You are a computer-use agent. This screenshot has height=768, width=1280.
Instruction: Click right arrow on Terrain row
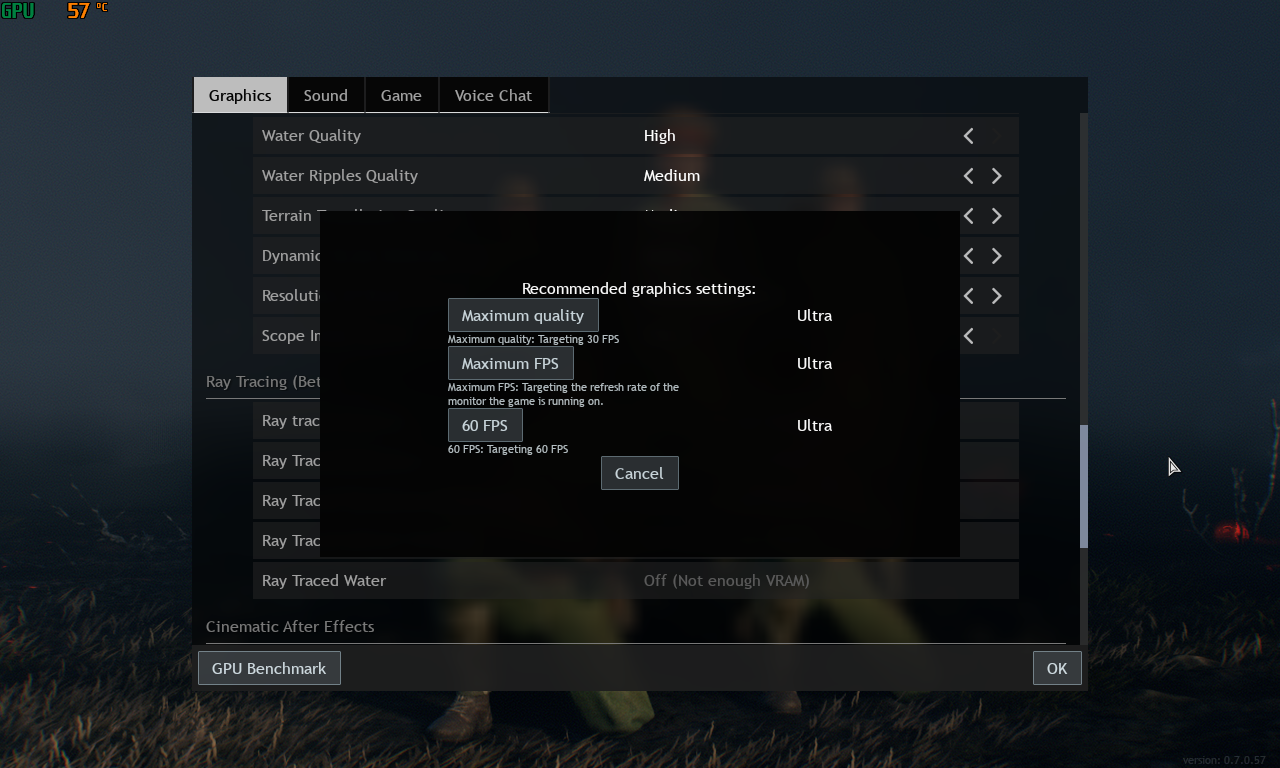pyautogui.click(x=996, y=215)
